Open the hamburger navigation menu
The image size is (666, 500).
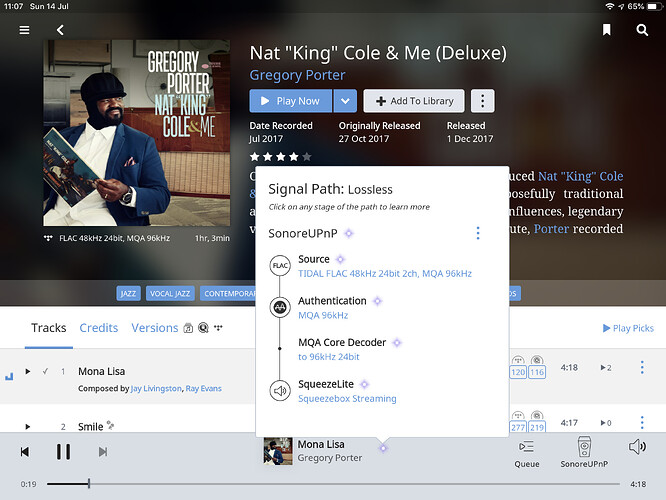click(24, 30)
